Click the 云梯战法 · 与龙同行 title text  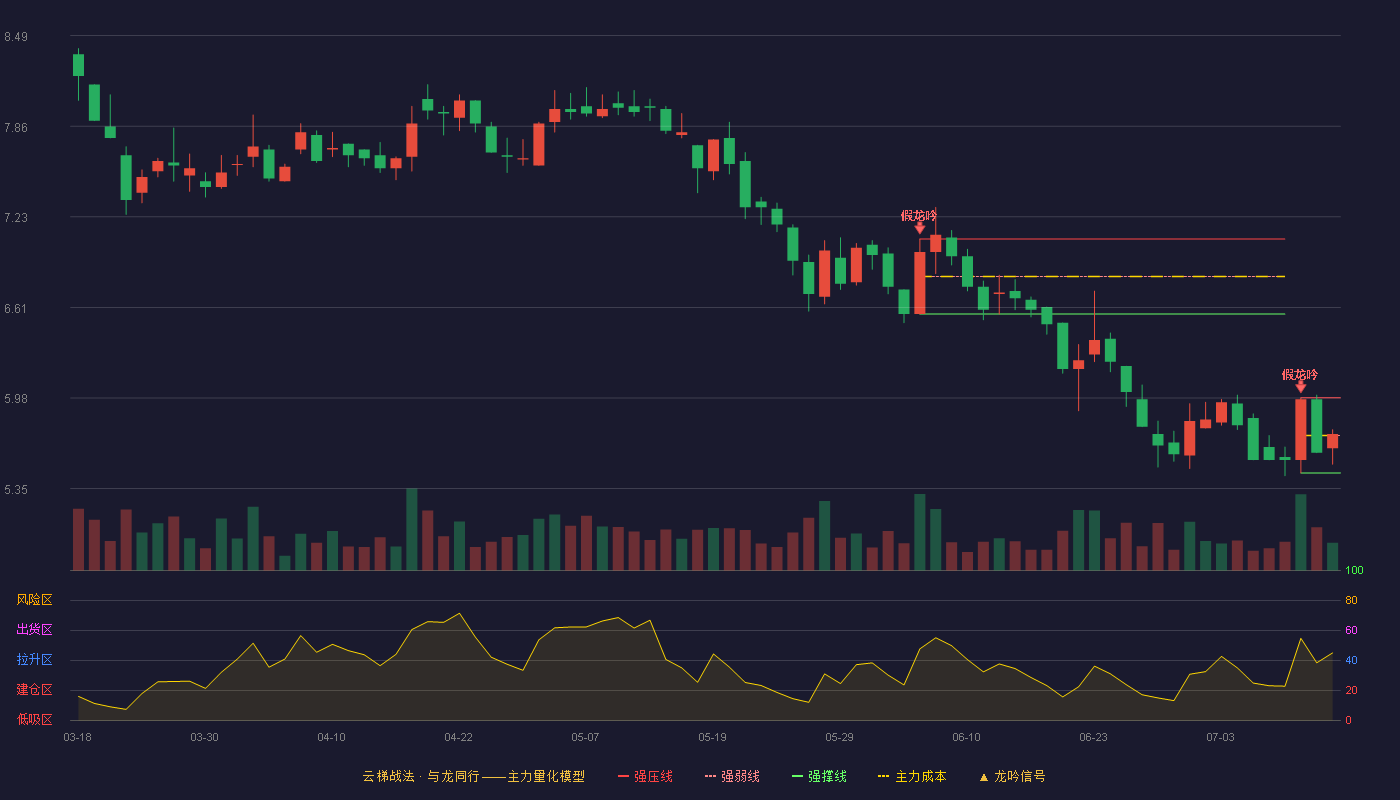pyautogui.click(x=421, y=776)
